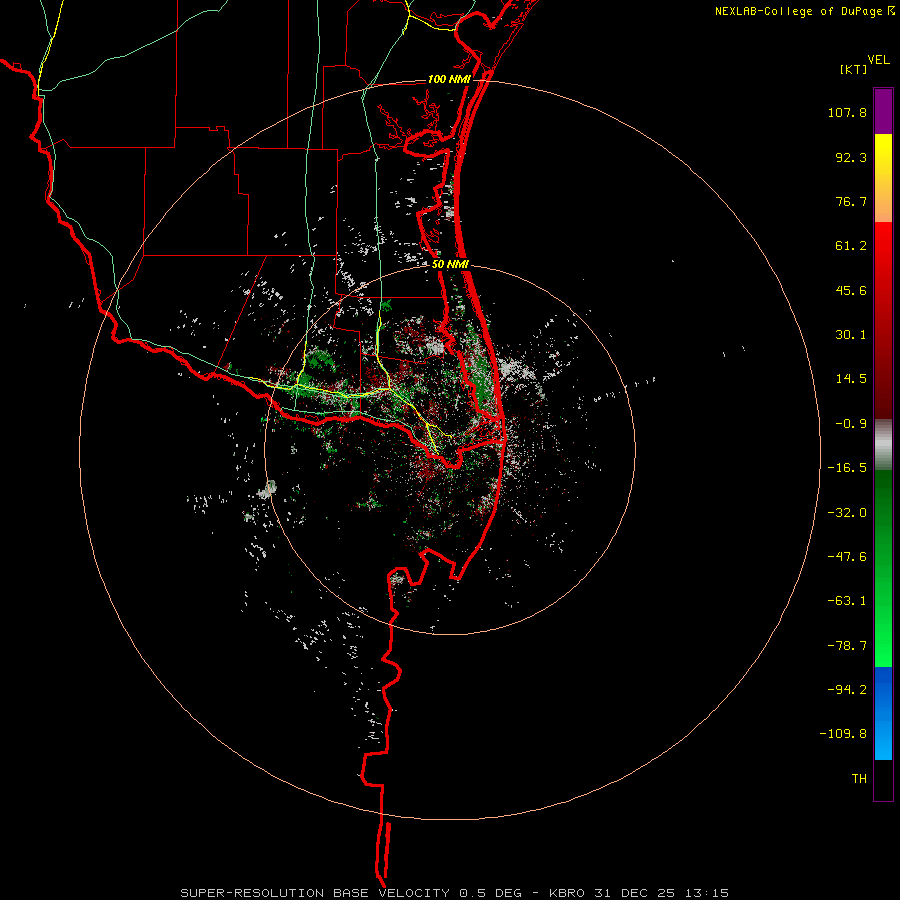Click the purple color band atop scale
This screenshot has height=900, width=900.
click(883, 111)
